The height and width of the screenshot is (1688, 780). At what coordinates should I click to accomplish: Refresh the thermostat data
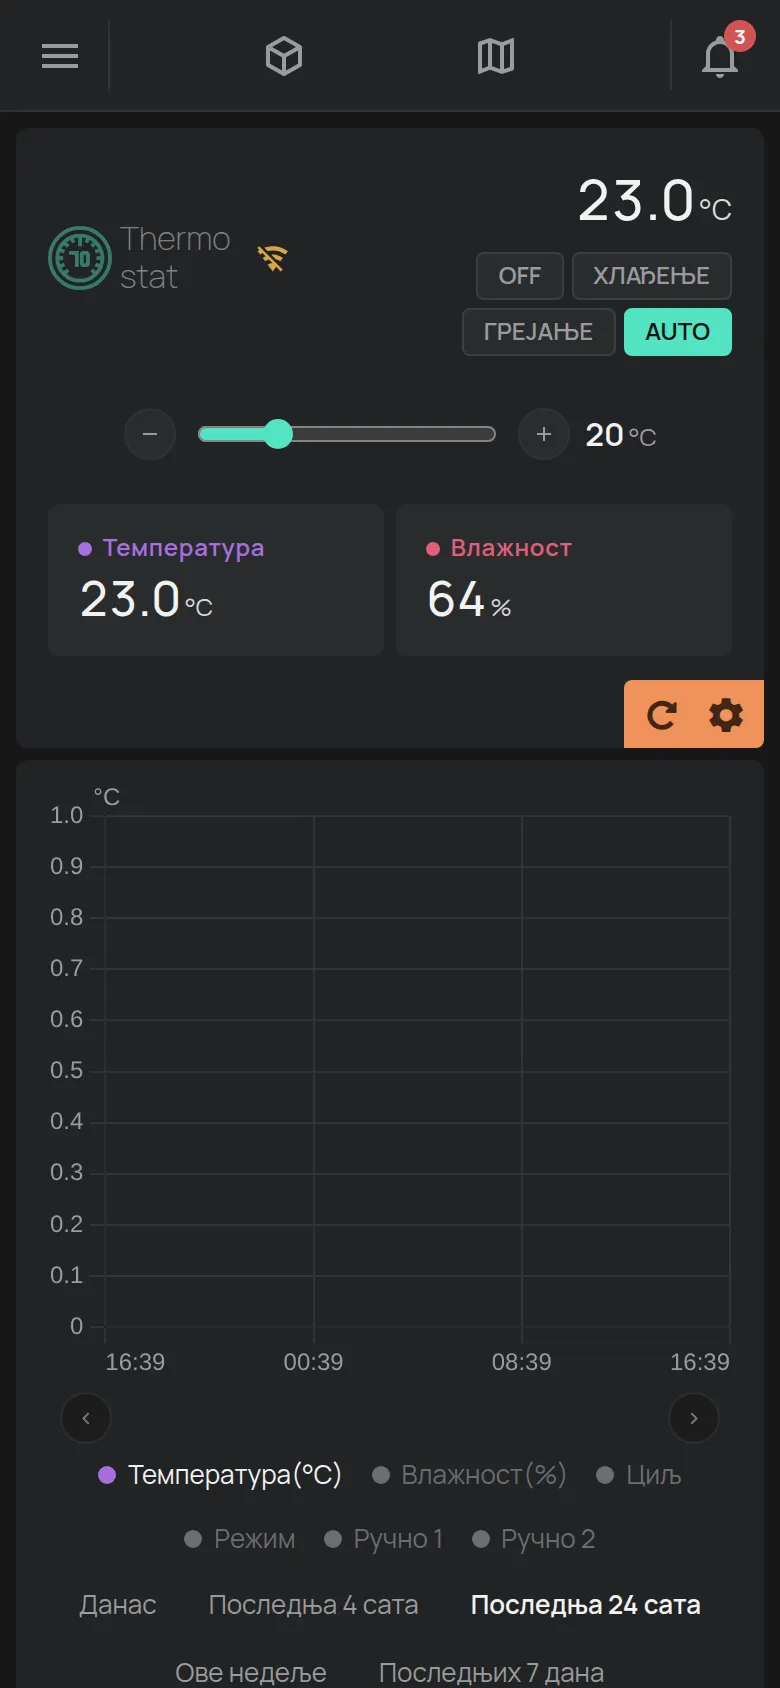(661, 715)
